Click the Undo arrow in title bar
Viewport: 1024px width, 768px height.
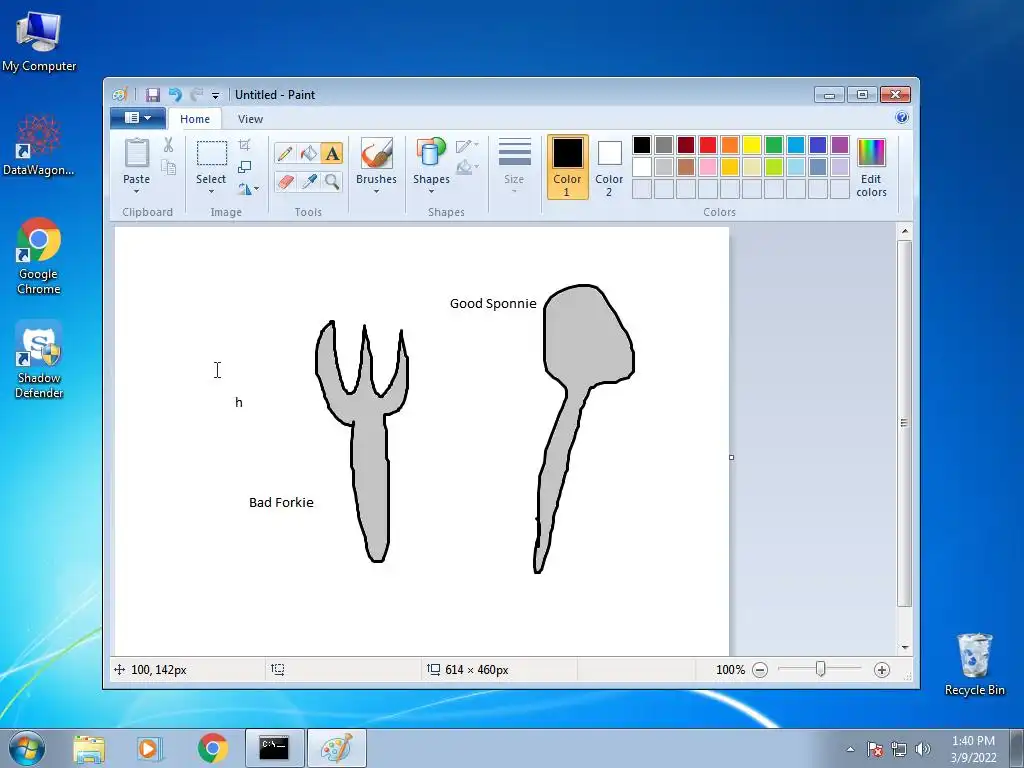pyautogui.click(x=175, y=95)
